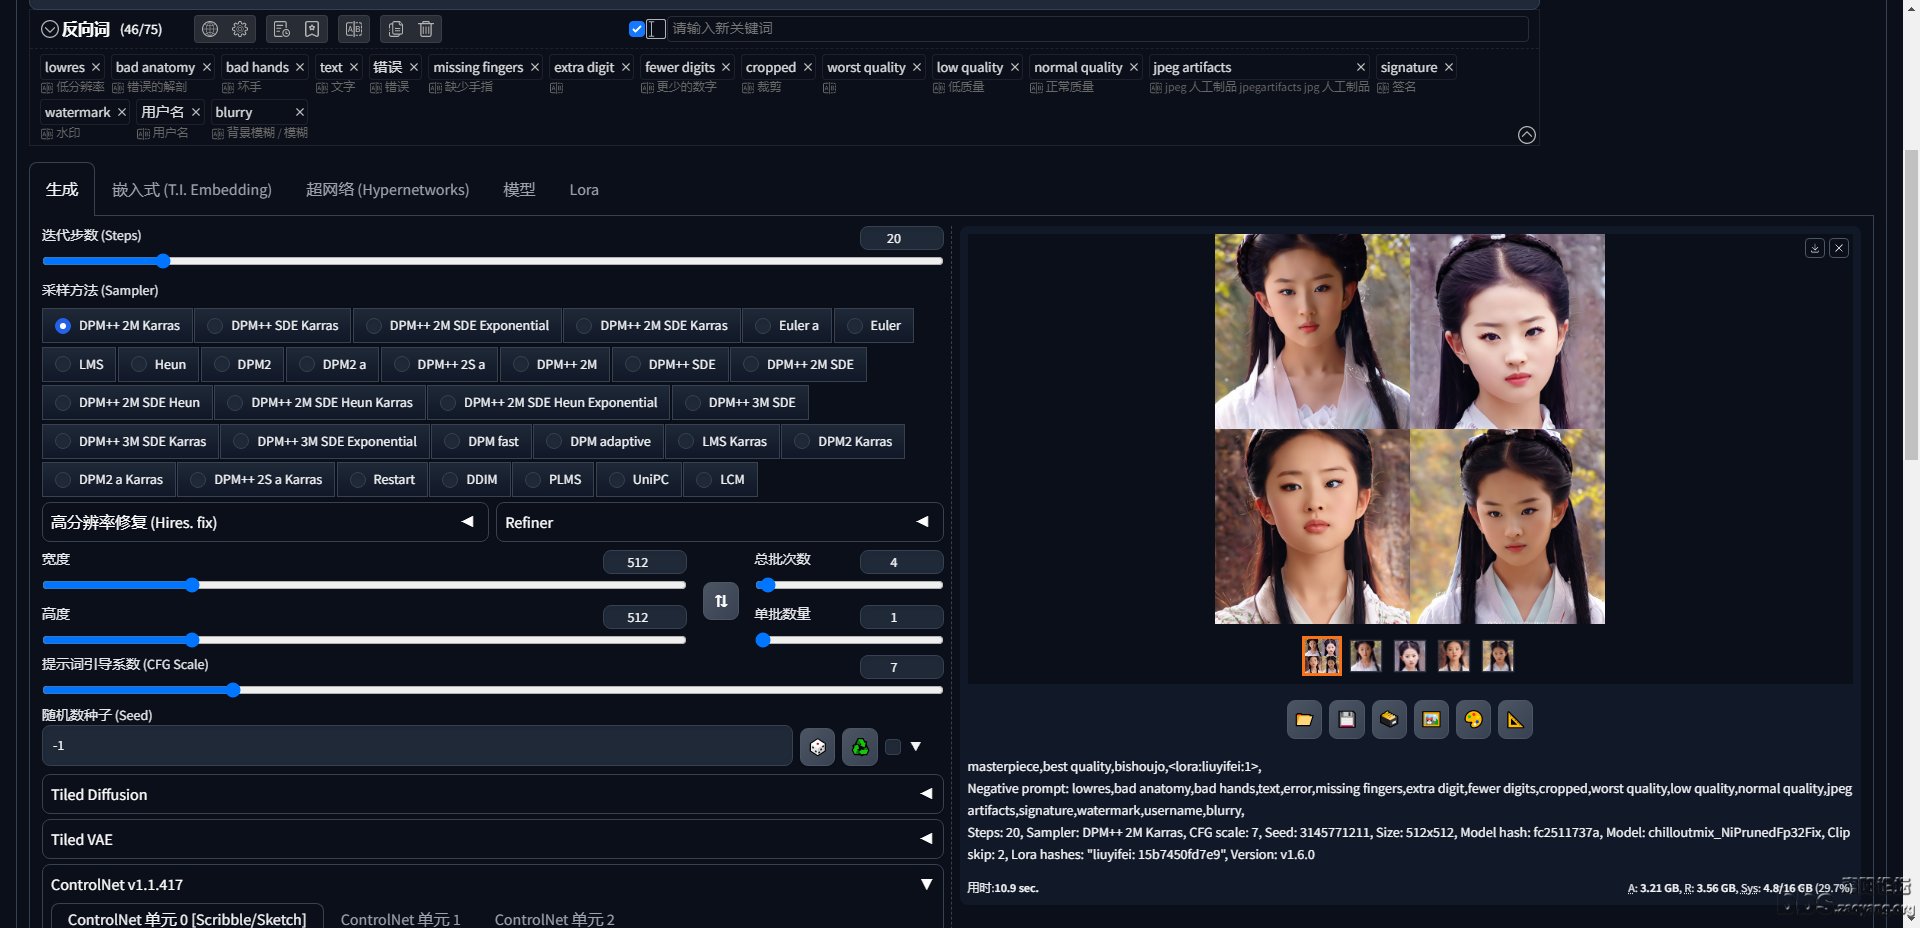This screenshot has width=1920, height=928.
Task: Open the 模型 tab
Action: click(519, 189)
